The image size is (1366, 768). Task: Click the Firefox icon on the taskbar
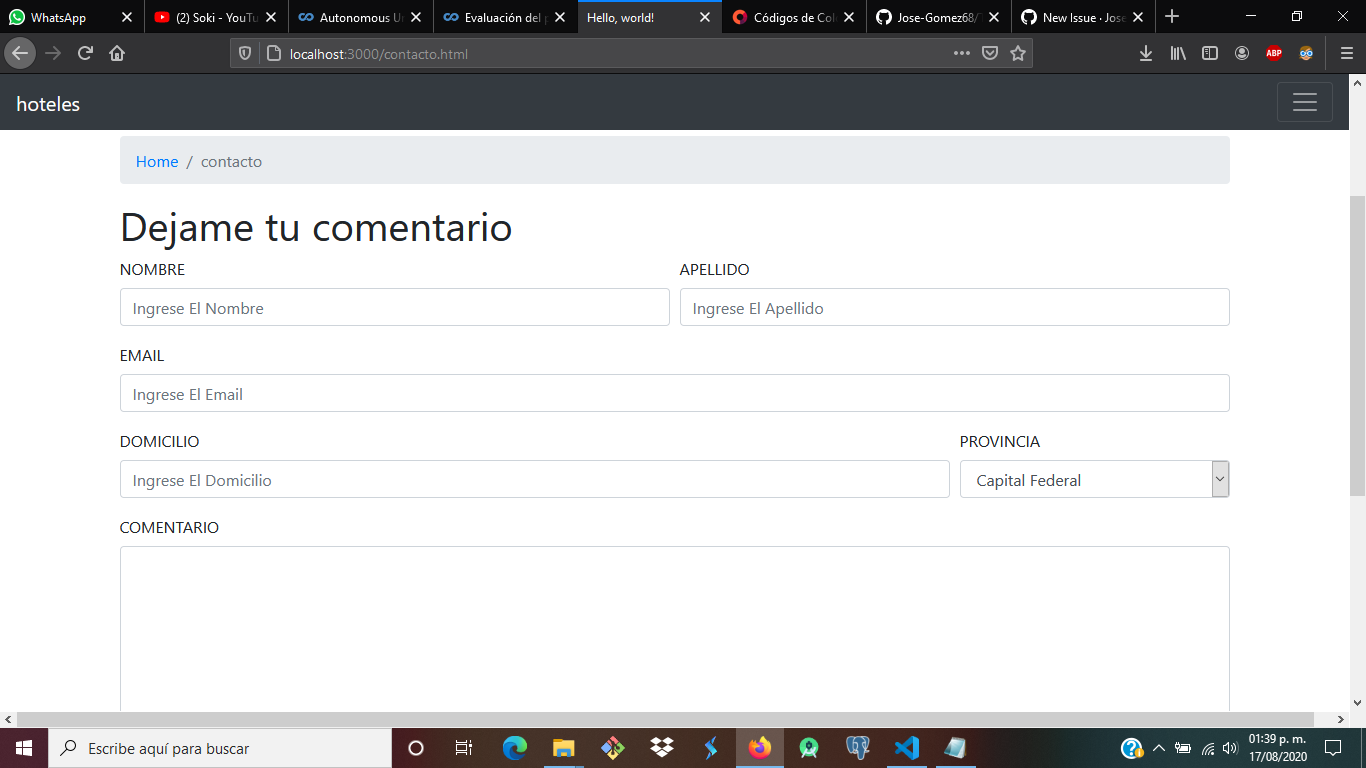pos(759,747)
